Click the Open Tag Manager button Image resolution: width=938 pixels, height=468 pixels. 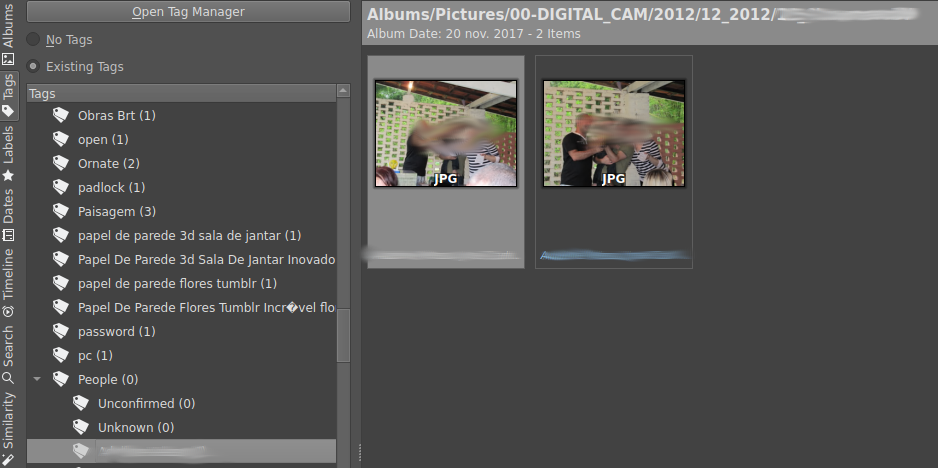[188, 12]
